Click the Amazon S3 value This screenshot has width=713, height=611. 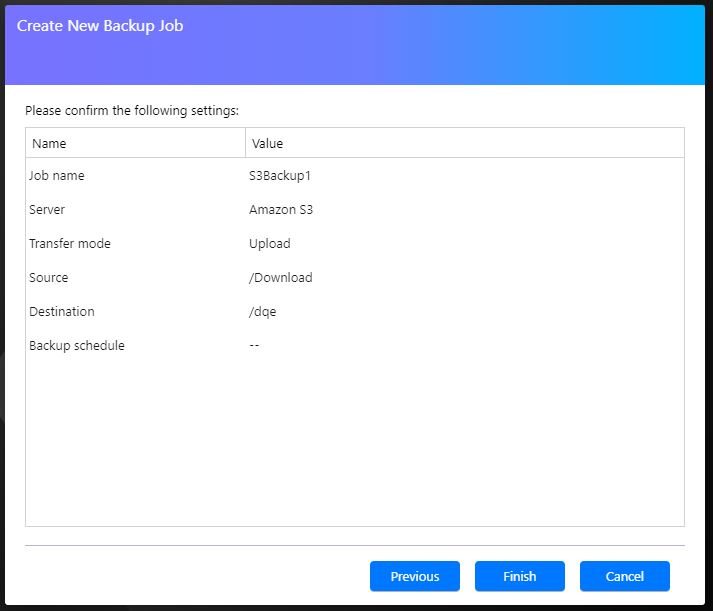tap(281, 210)
